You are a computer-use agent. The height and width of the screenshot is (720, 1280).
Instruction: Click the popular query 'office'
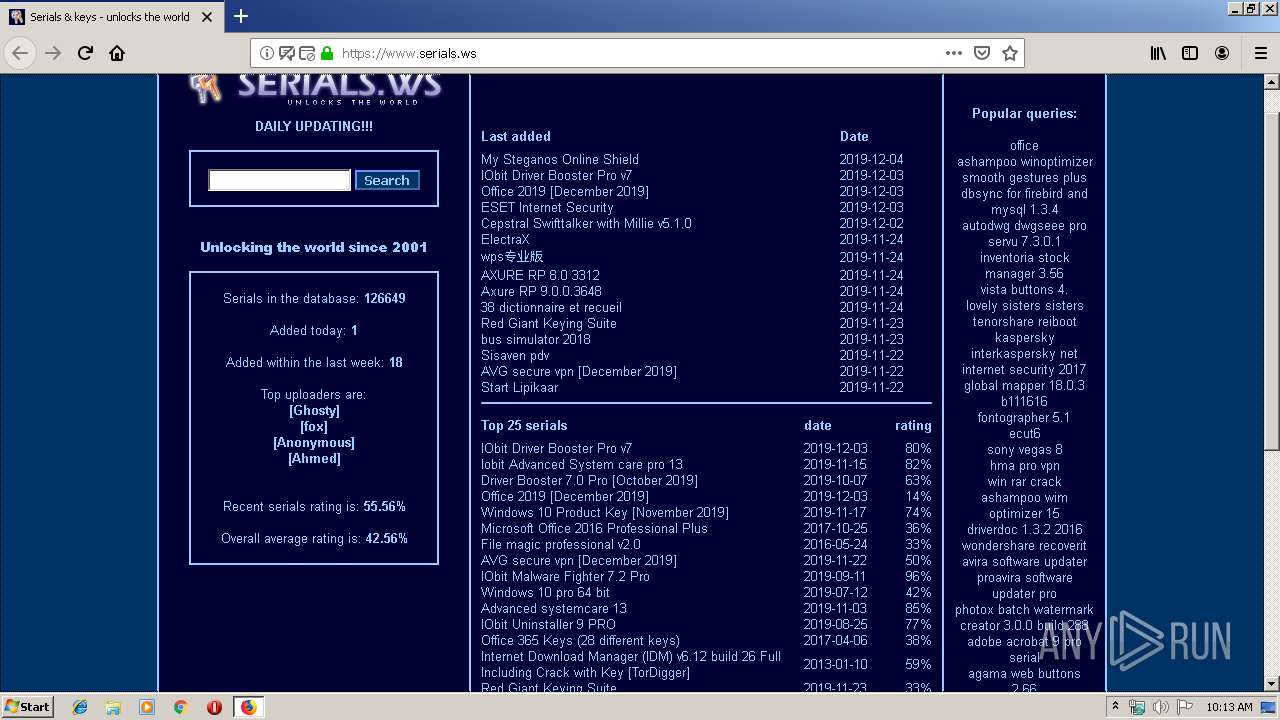click(x=1024, y=145)
